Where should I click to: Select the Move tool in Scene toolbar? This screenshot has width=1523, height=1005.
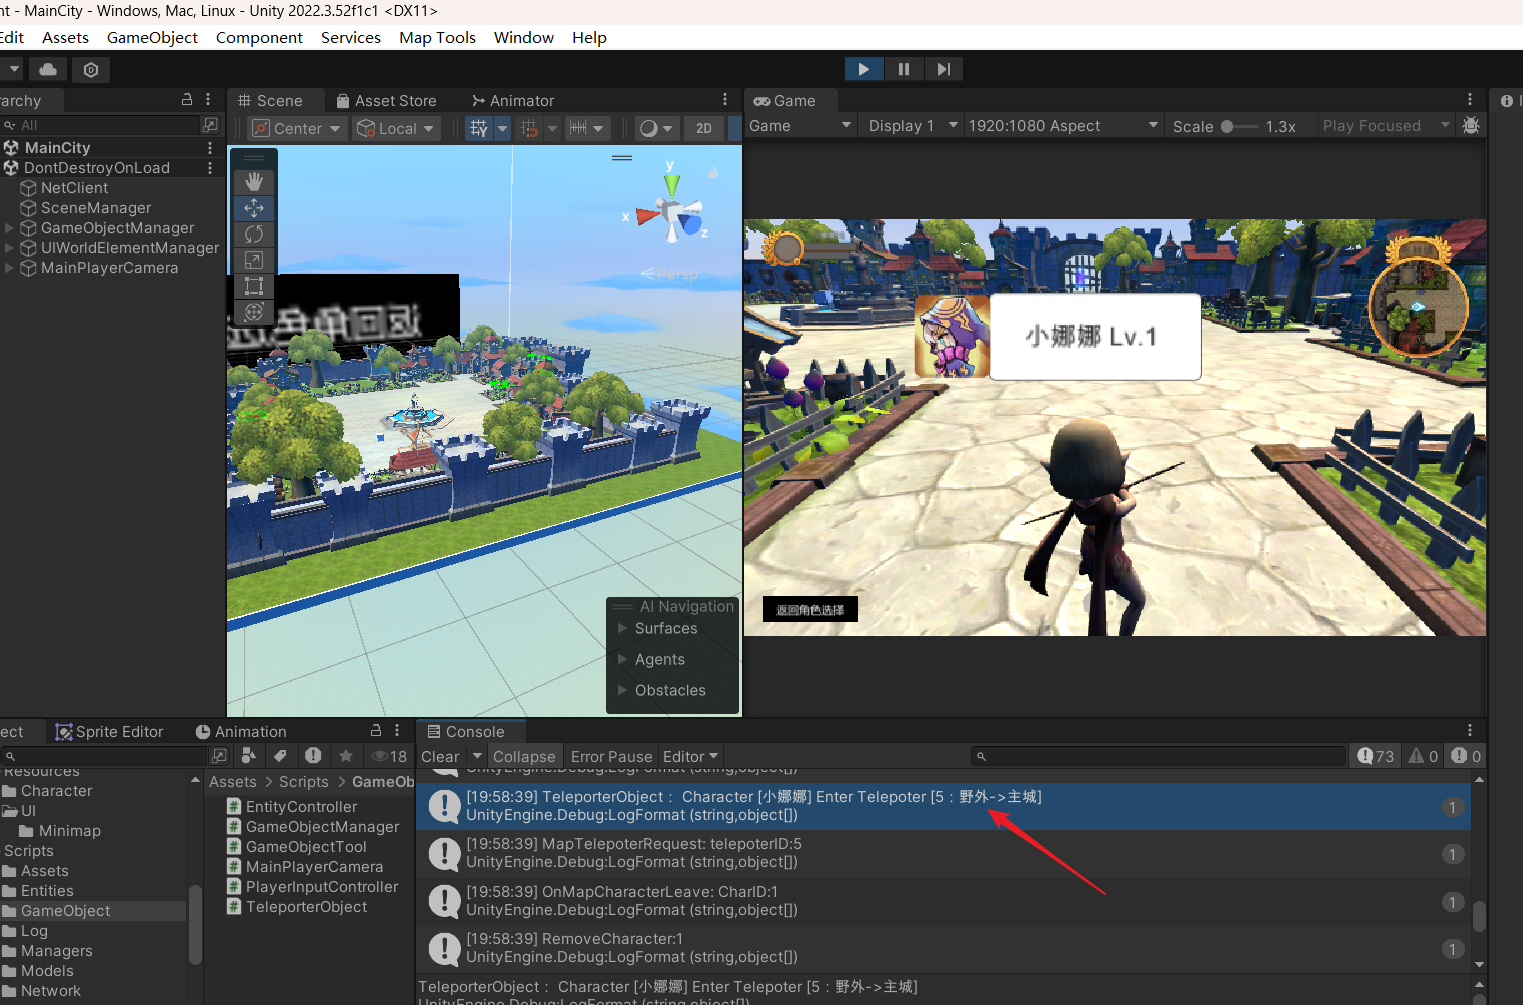click(x=254, y=208)
